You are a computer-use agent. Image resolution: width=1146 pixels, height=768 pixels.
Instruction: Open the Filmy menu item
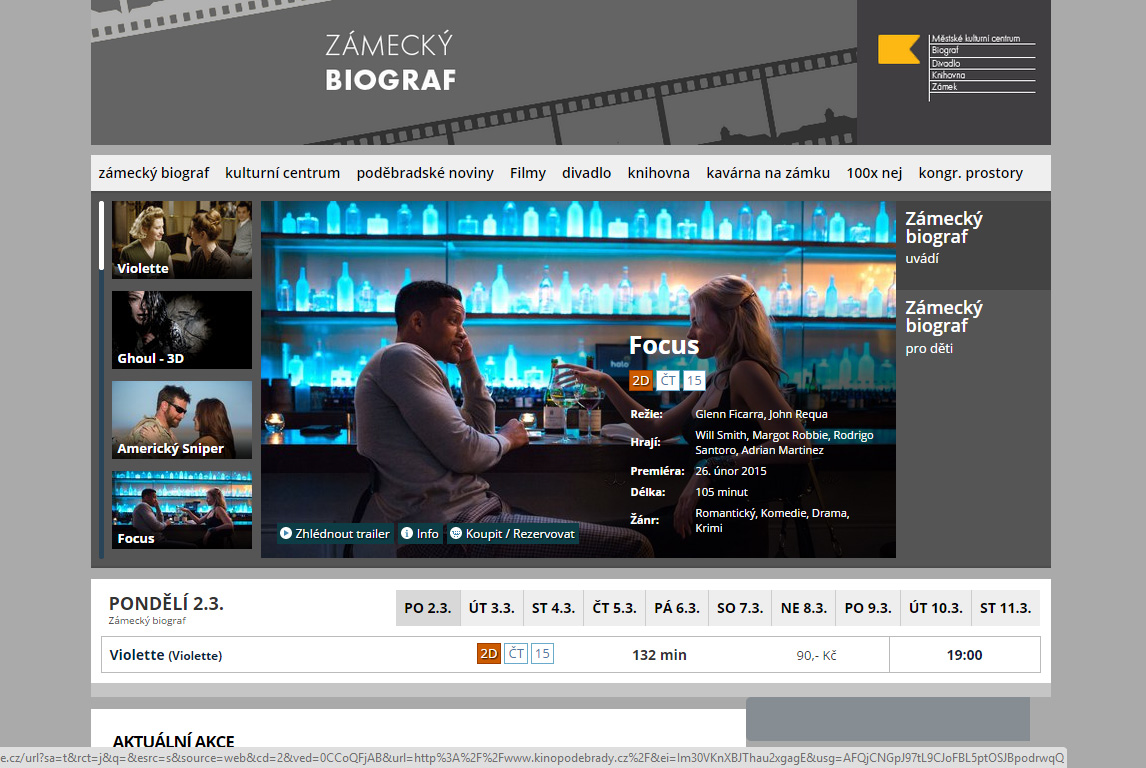[x=528, y=173]
